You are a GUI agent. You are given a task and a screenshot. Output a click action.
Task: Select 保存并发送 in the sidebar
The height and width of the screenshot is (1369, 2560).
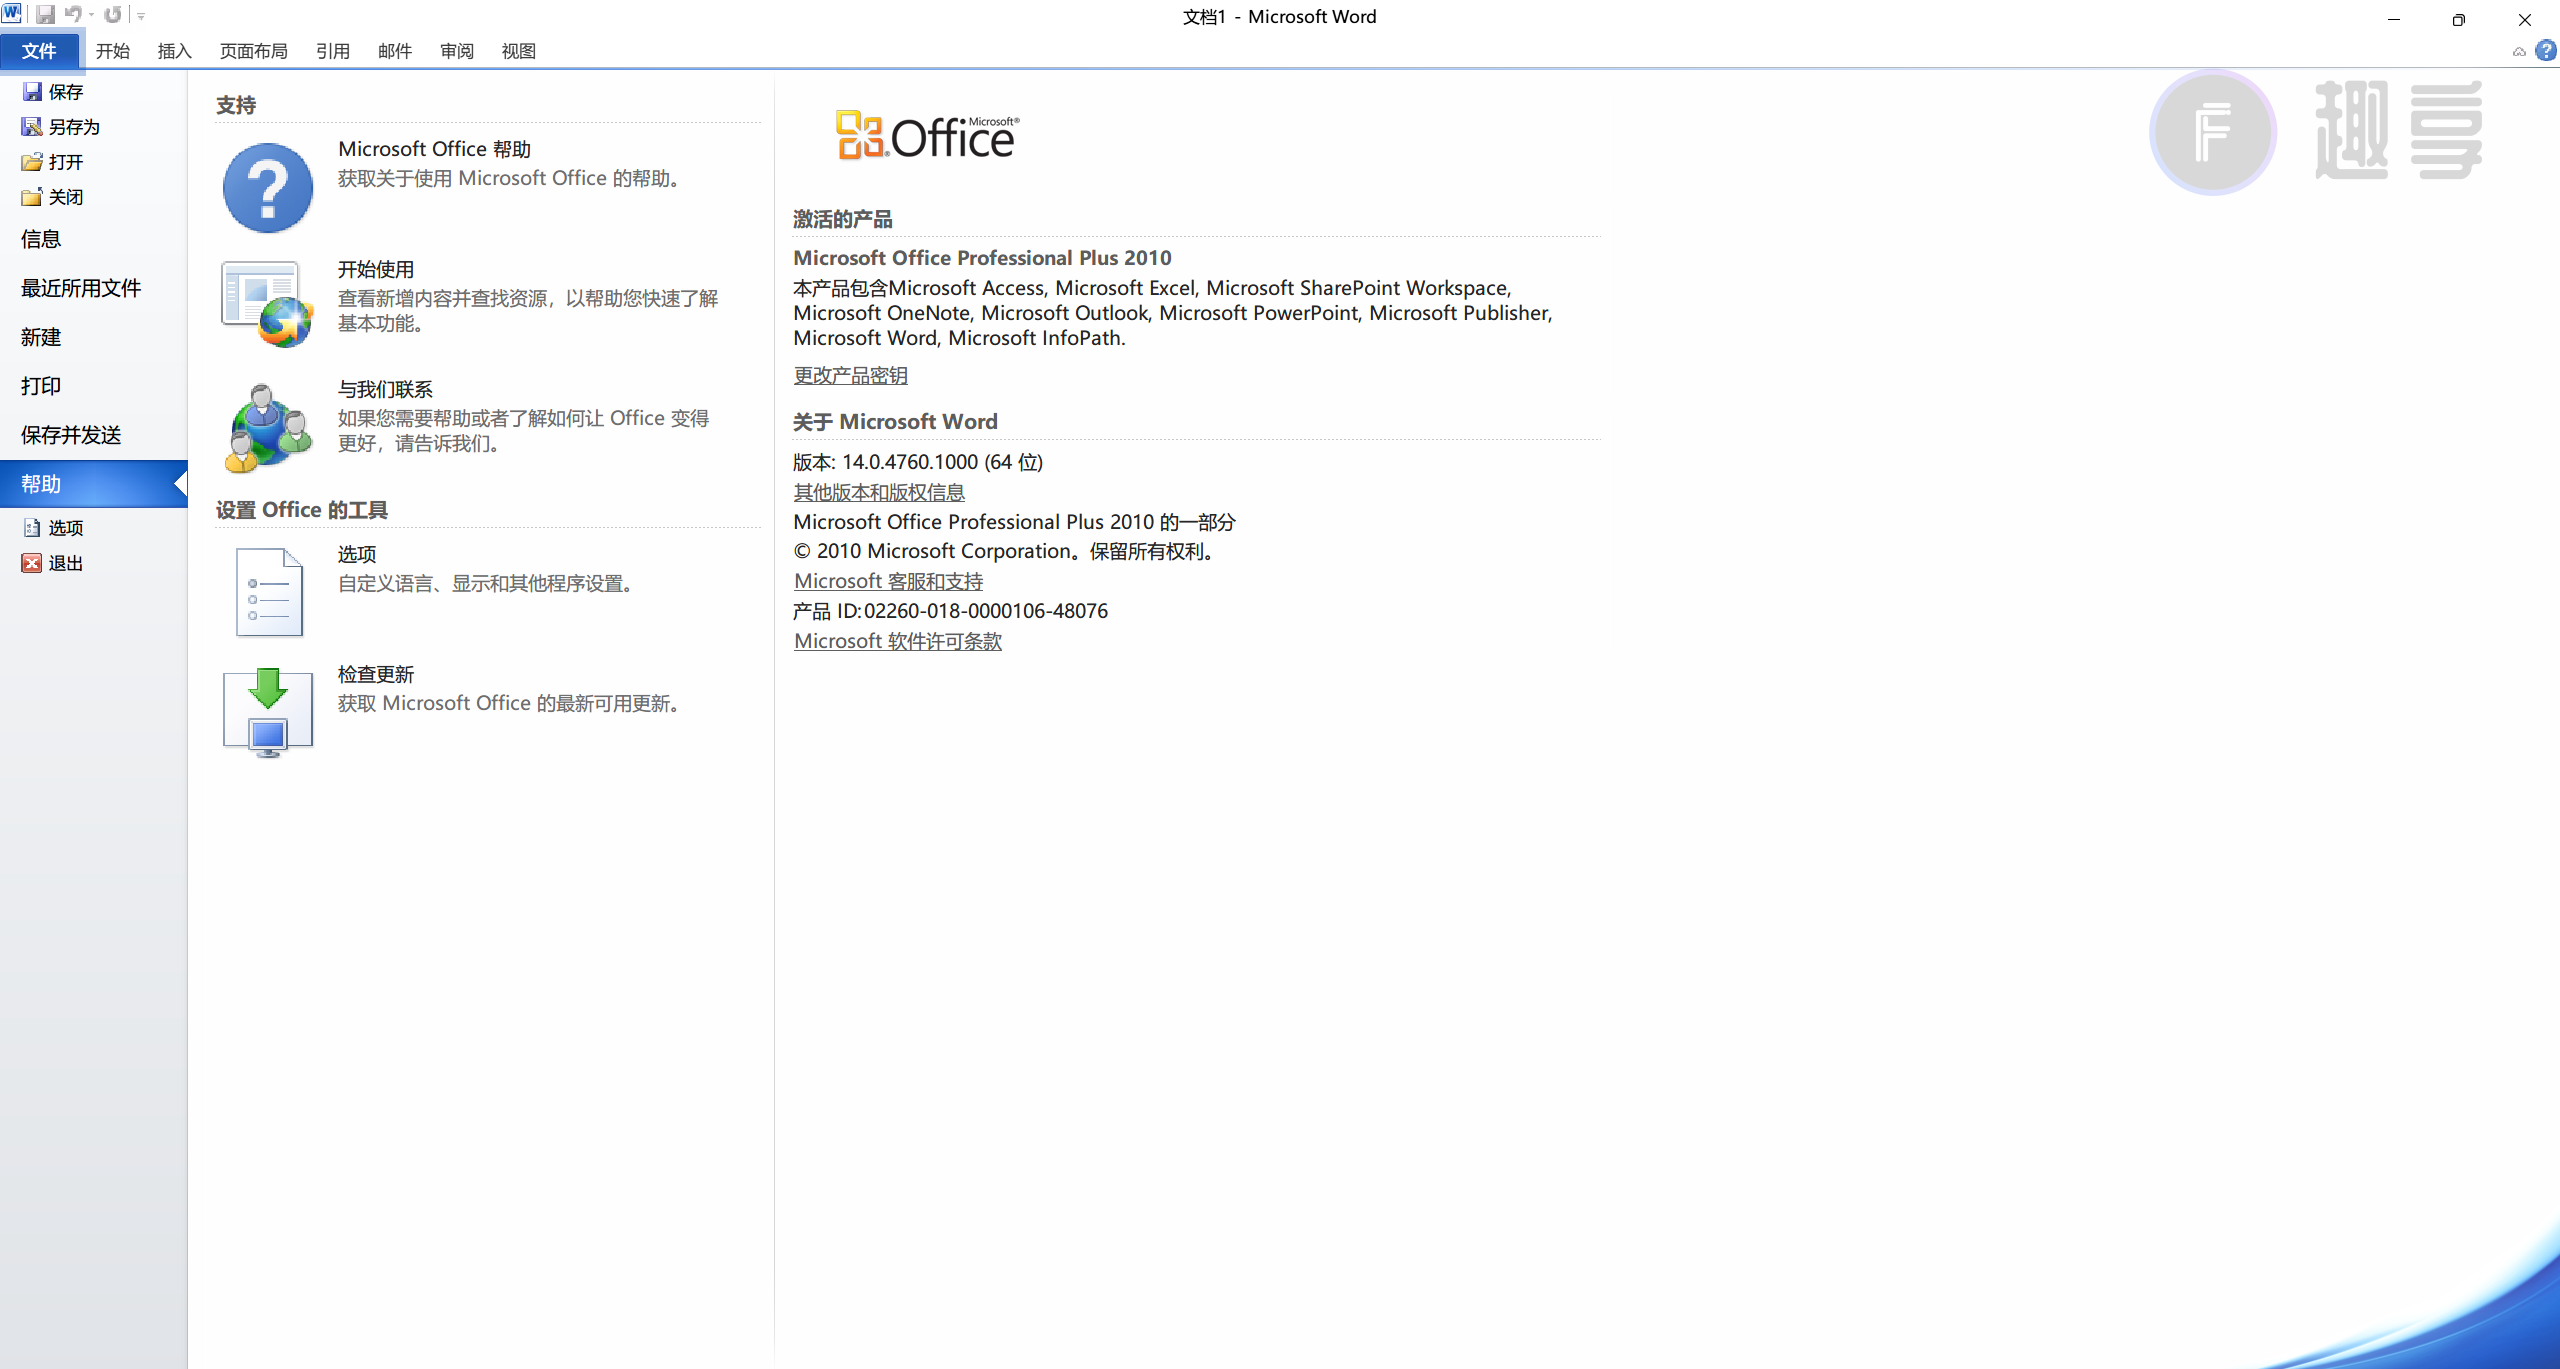(x=93, y=435)
